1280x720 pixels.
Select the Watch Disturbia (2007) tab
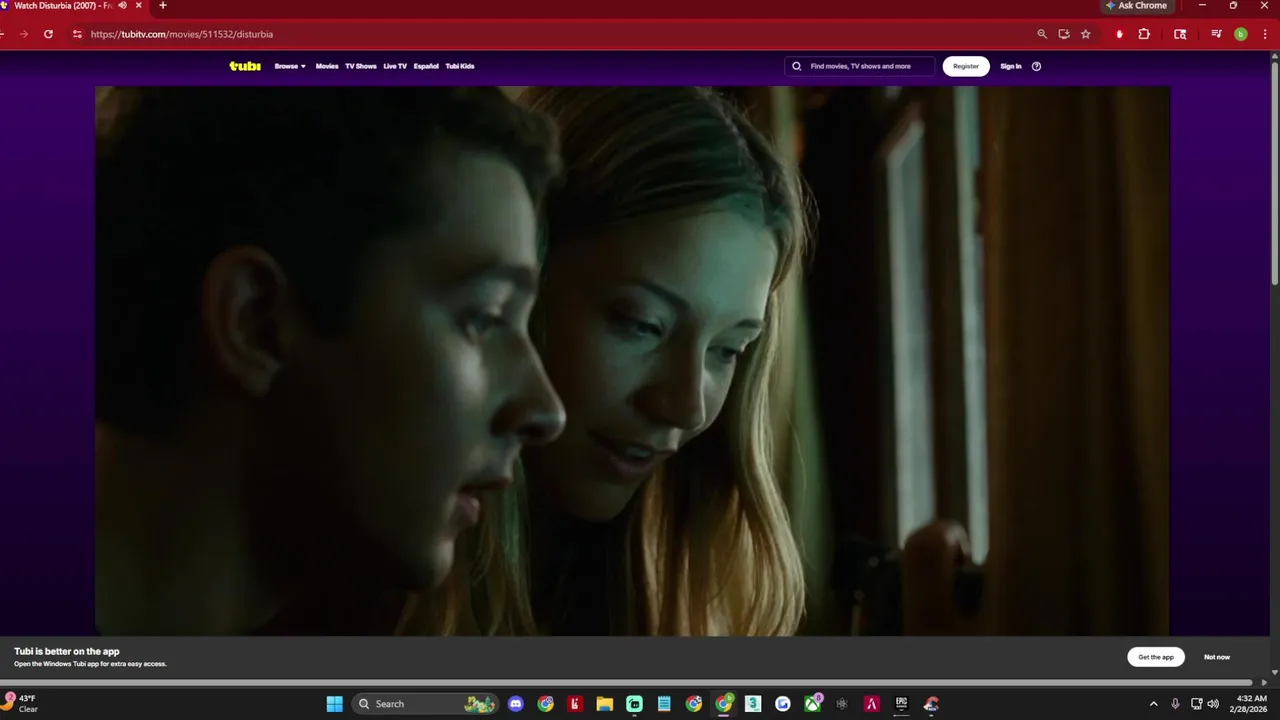tap(62, 6)
